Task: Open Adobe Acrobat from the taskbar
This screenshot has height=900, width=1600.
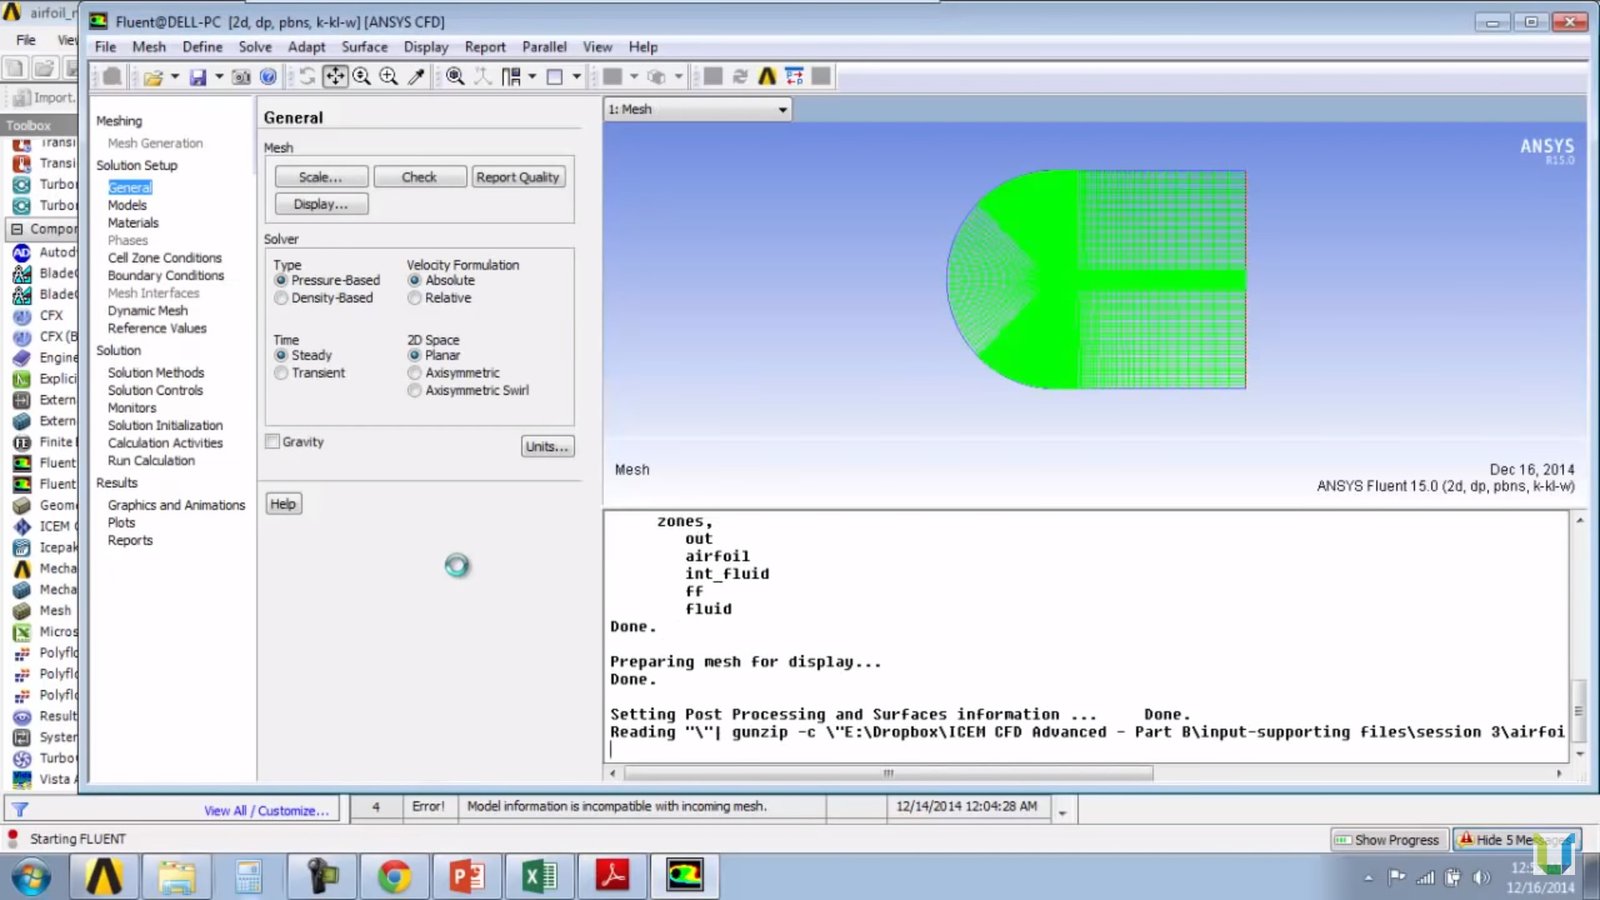Action: (612, 877)
